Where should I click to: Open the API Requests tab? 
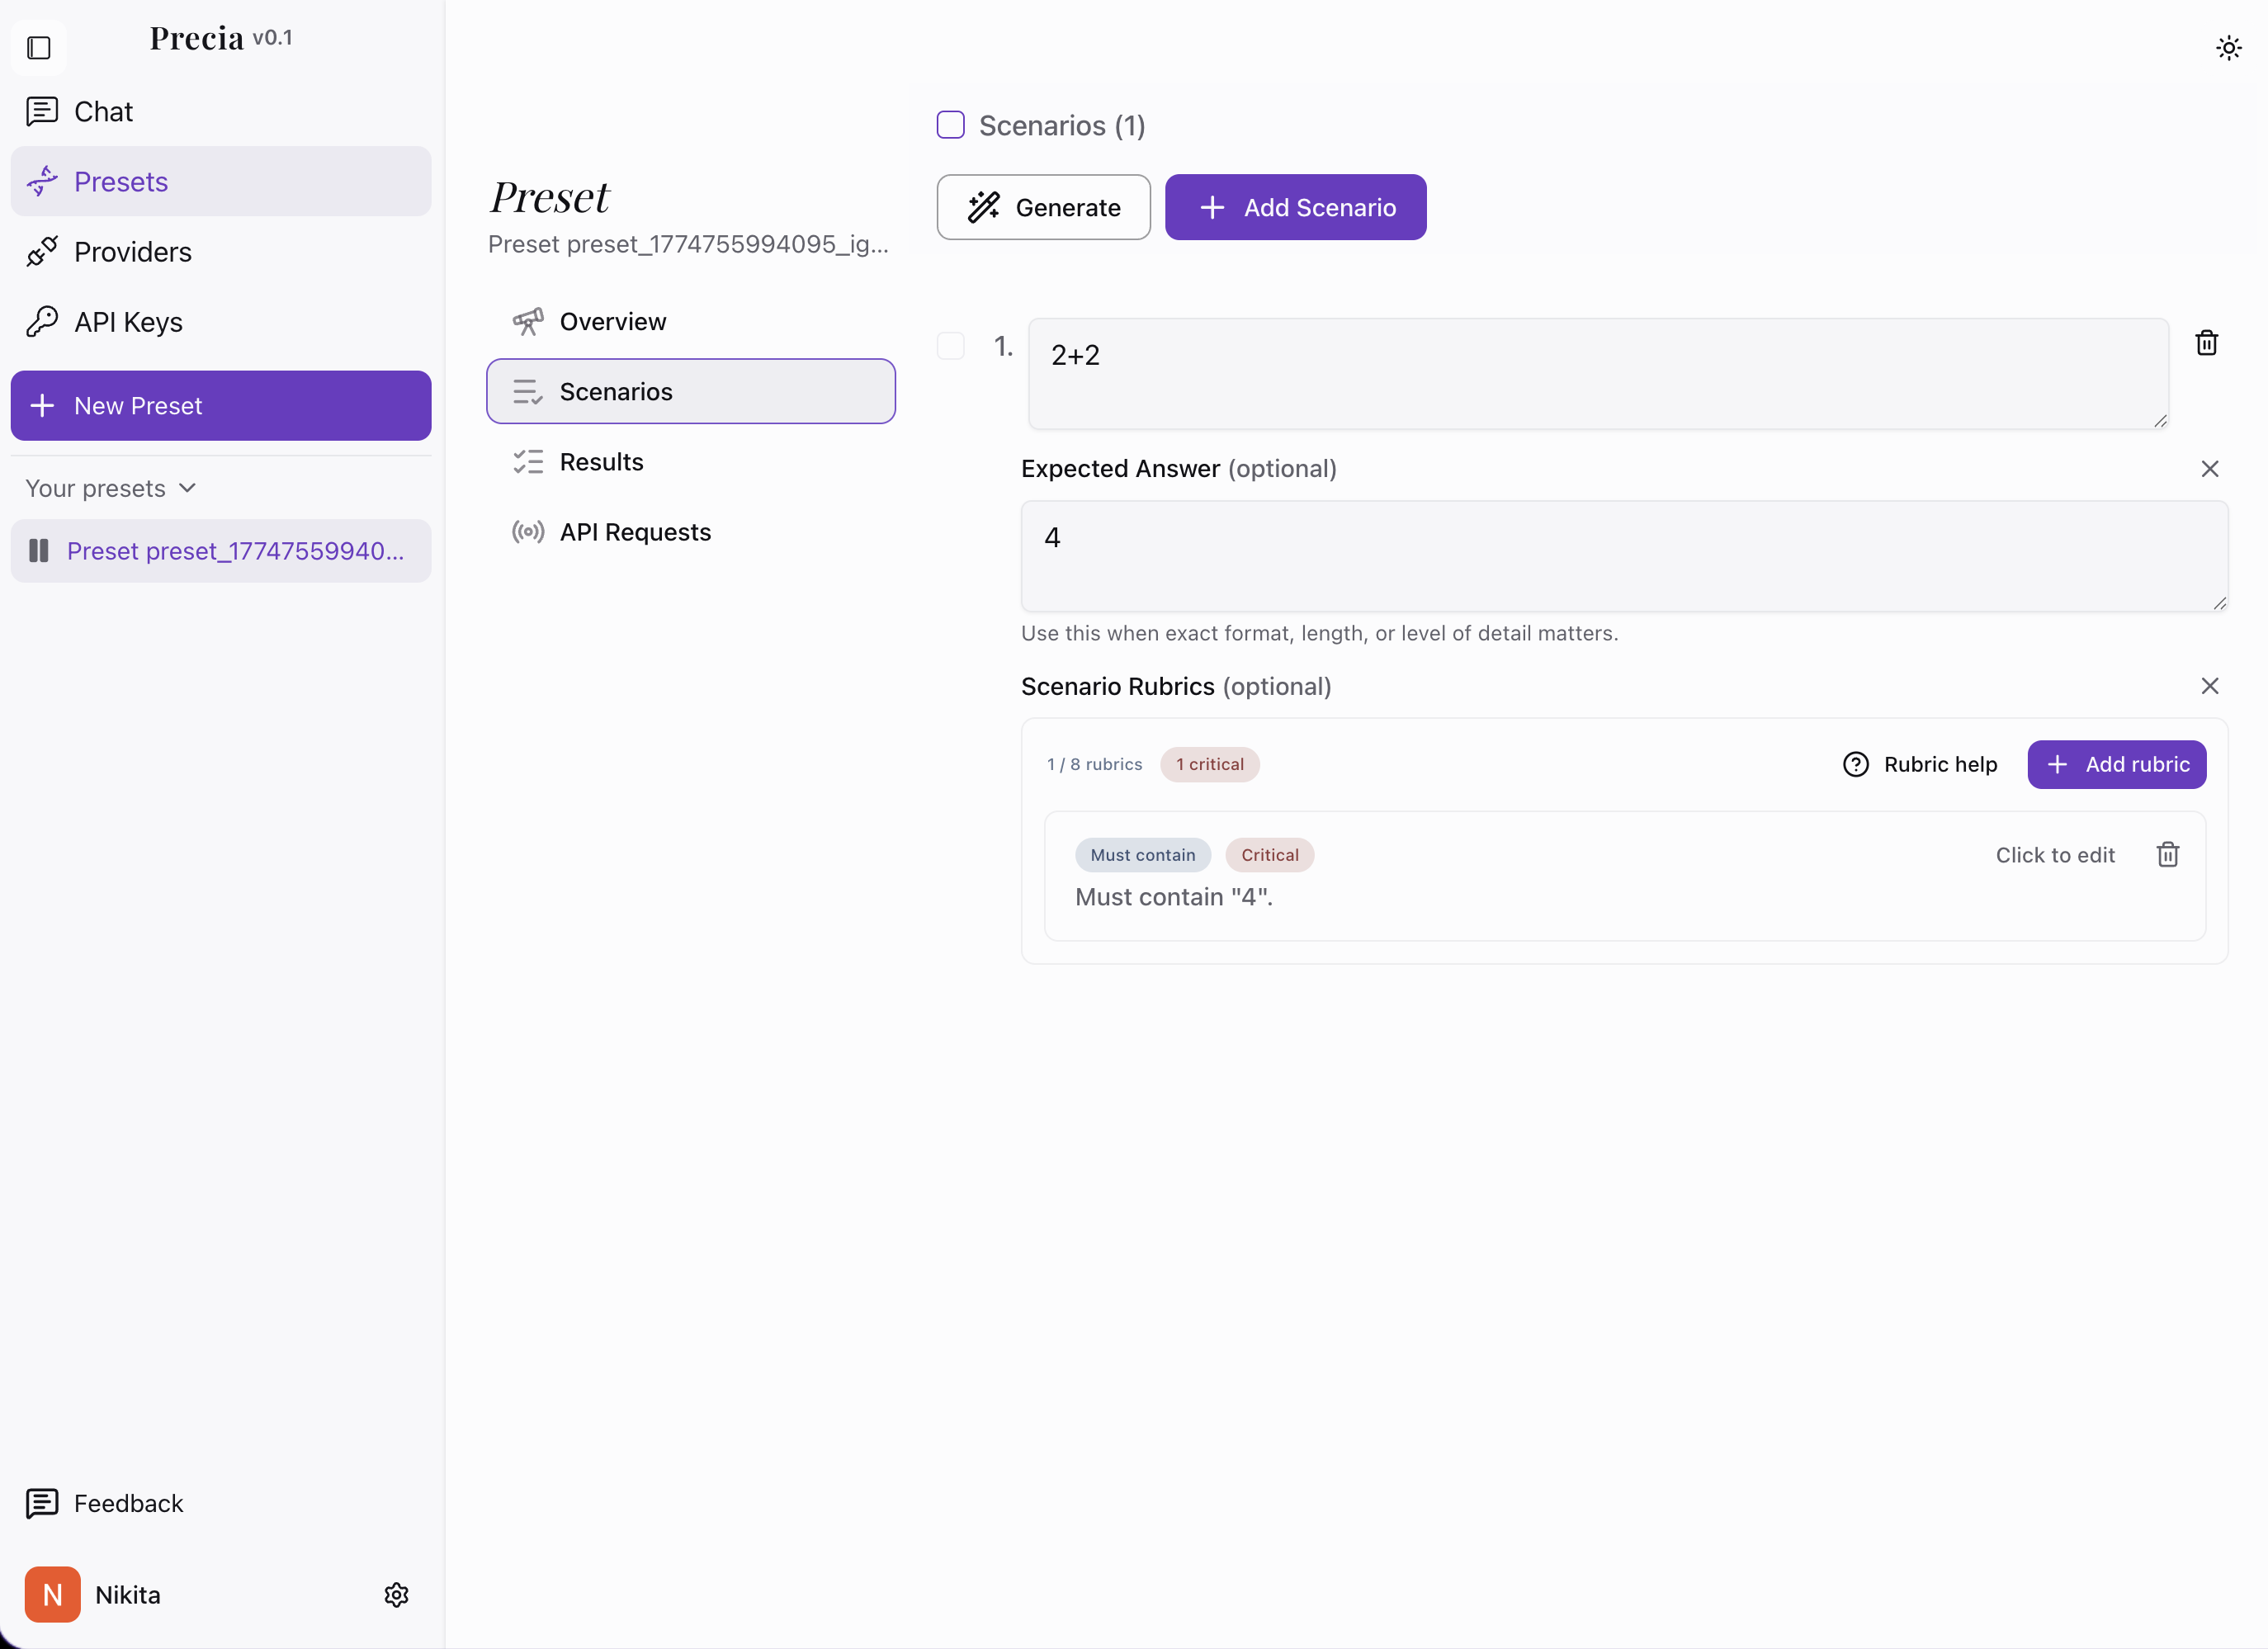[x=635, y=532]
